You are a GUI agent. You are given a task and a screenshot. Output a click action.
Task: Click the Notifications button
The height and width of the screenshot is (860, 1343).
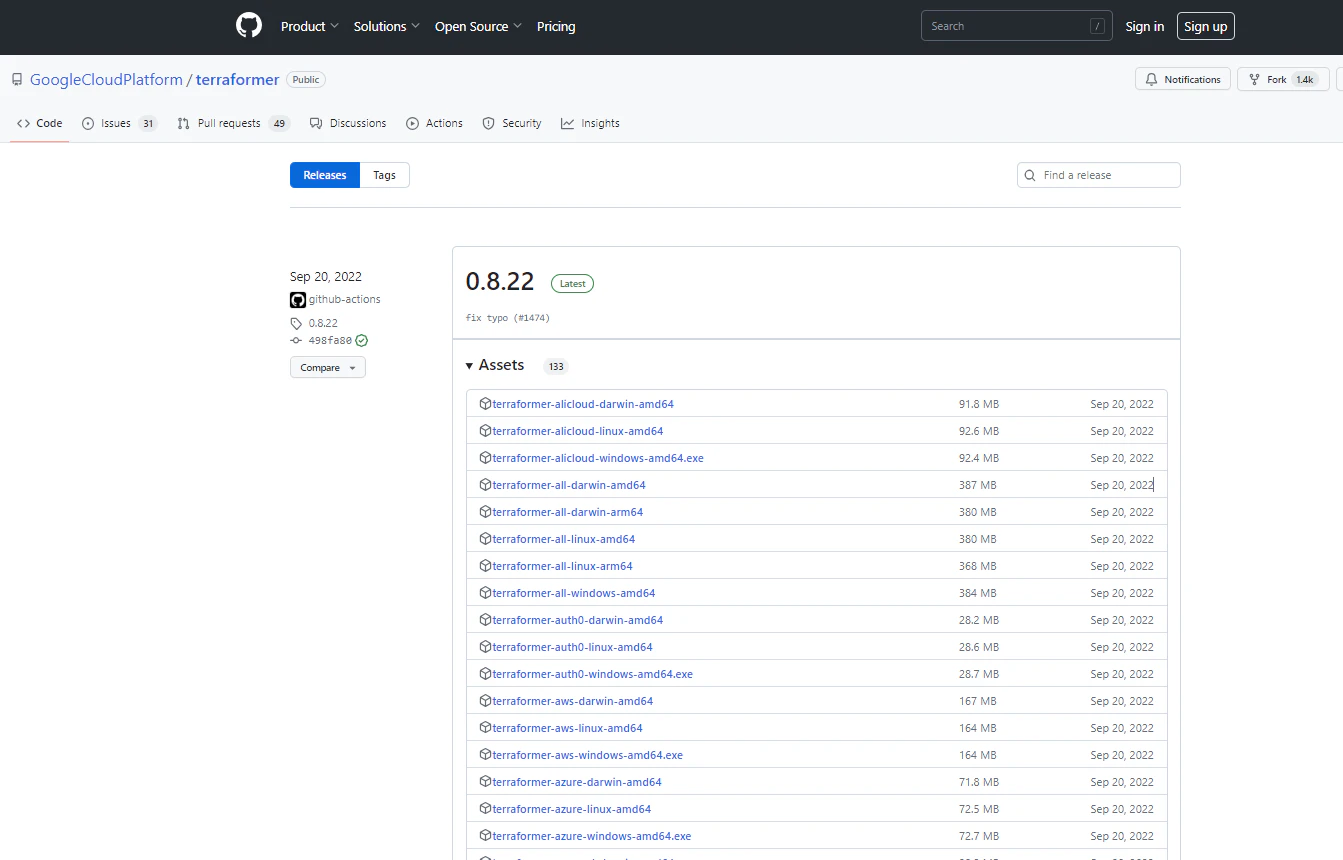point(1182,80)
